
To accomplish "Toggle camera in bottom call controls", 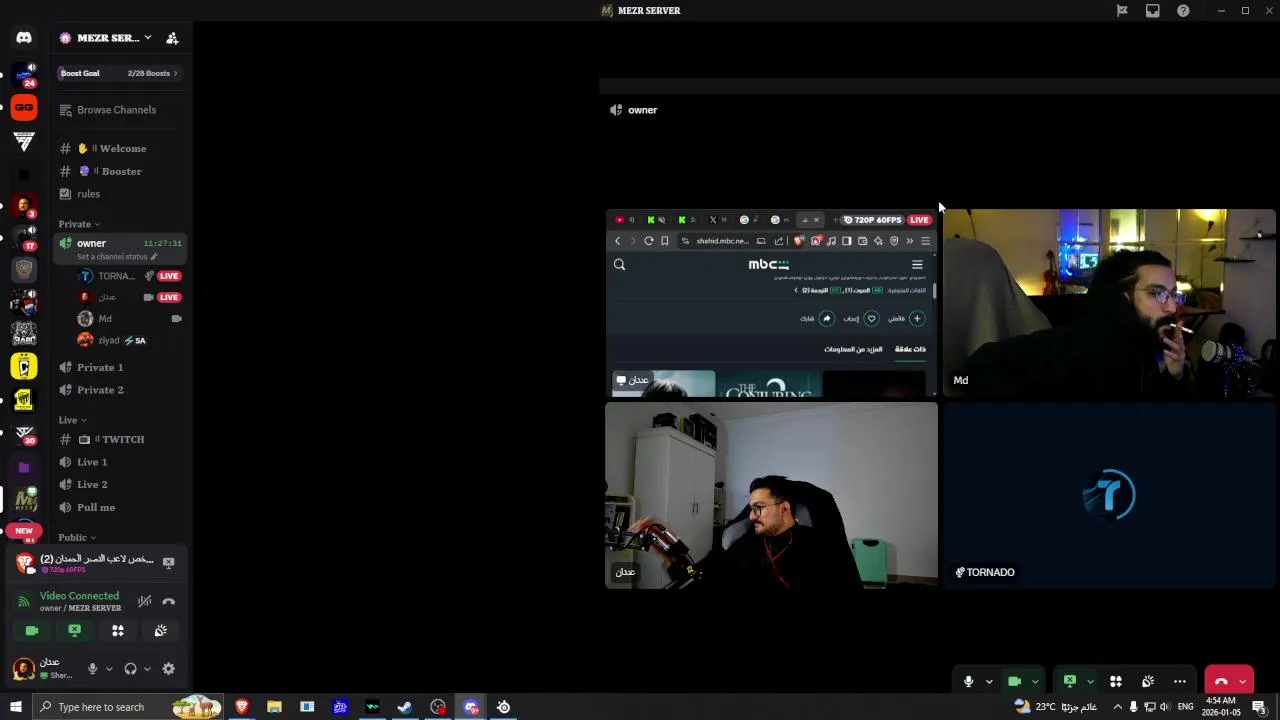I will pyautogui.click(x=1014, y=681).
